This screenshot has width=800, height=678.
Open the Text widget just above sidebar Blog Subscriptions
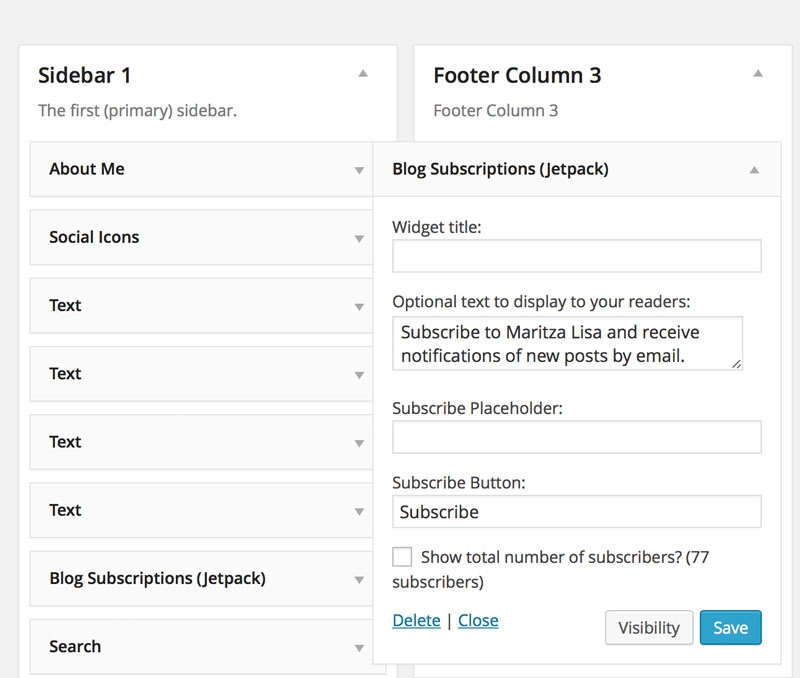click(x=201, y=510)
